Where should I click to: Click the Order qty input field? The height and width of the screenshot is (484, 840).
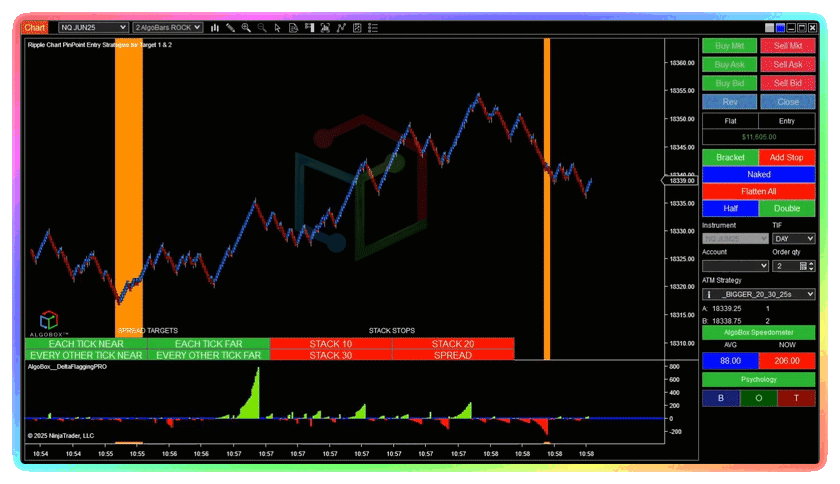[783, 266]
